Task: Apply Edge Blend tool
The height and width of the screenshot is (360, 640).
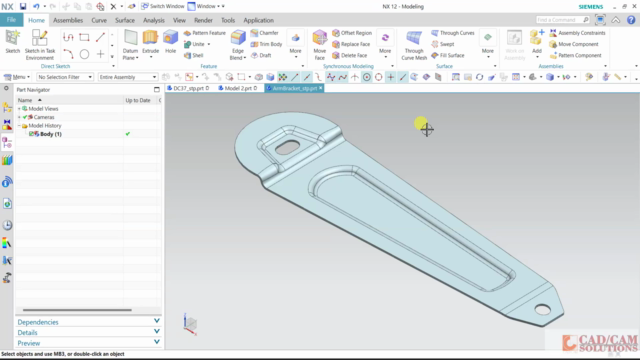Action: [238, 45]
